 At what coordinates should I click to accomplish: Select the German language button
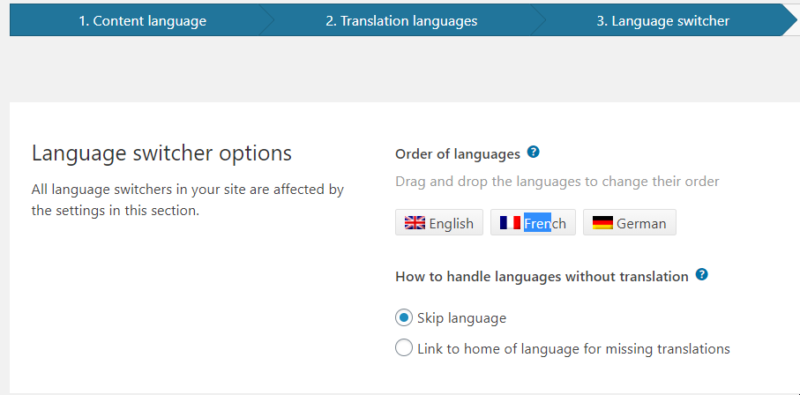tap(630, 223)
